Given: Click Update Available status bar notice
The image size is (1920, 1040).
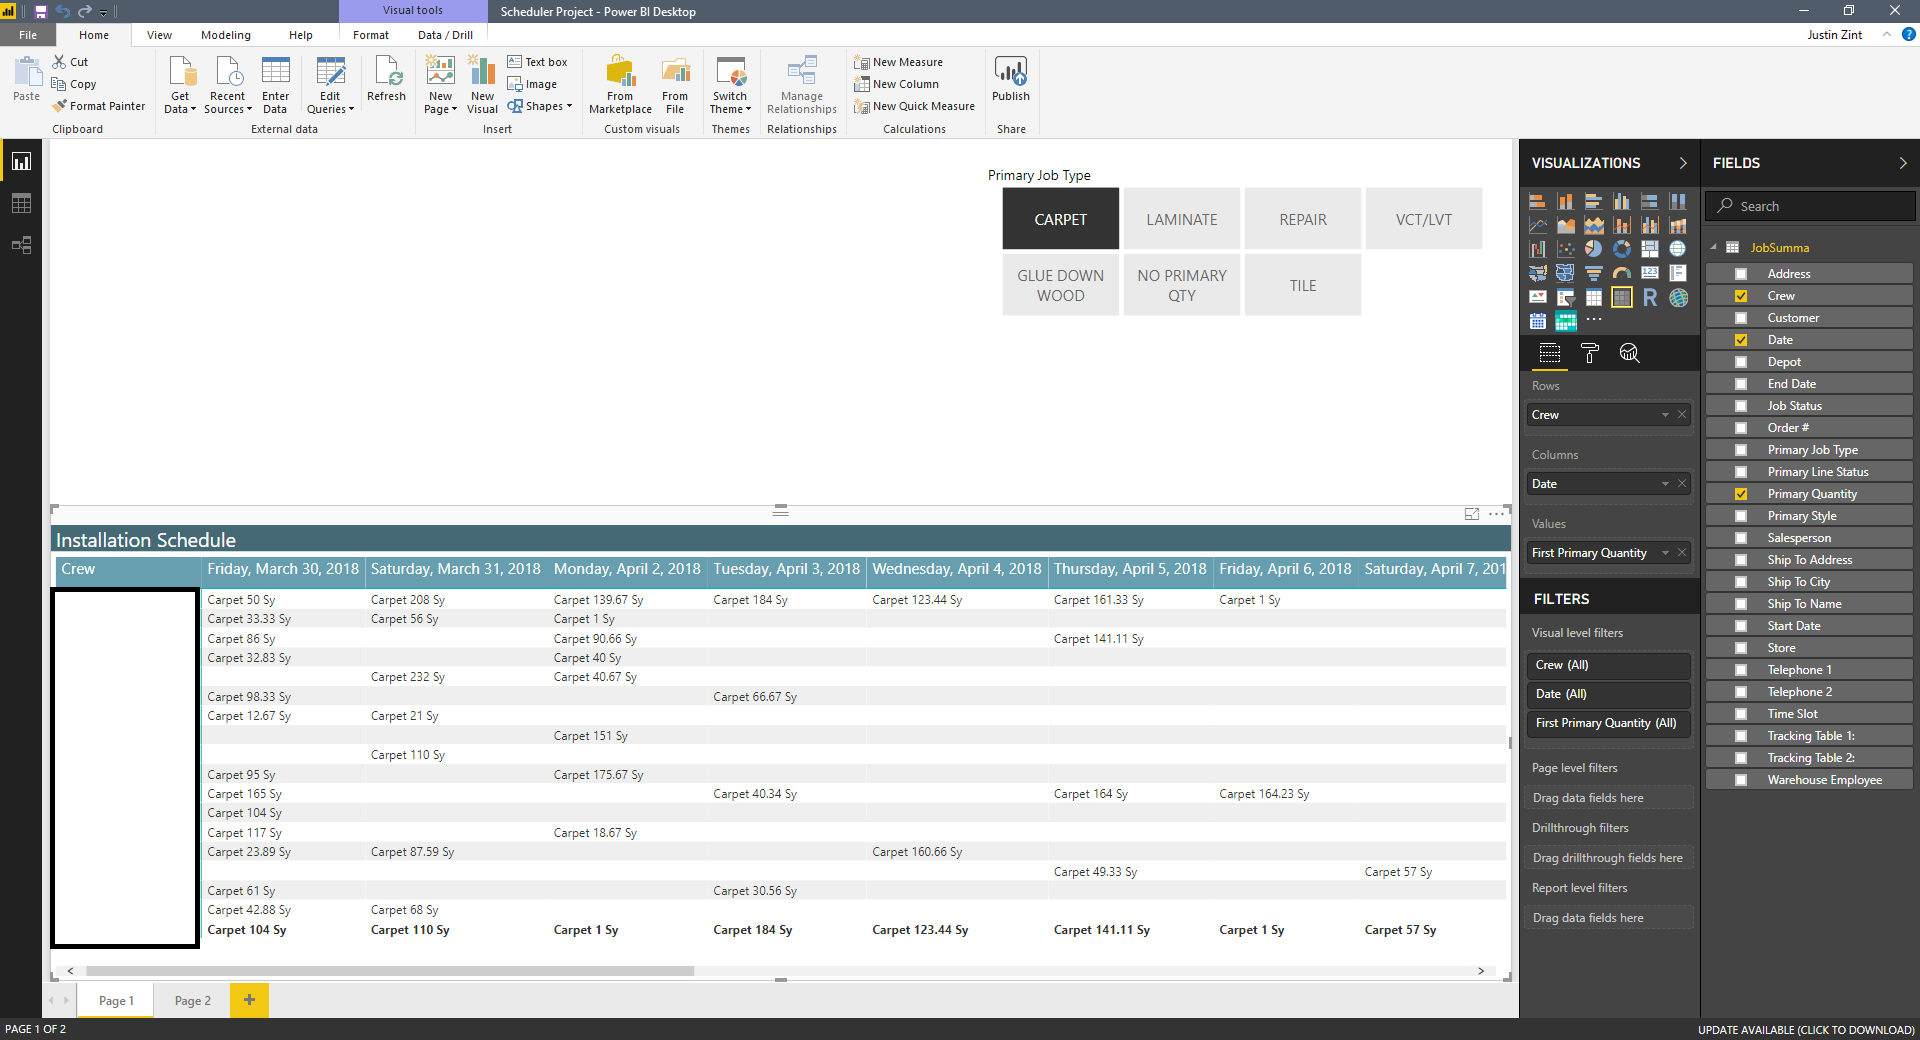Looking at the screenshot, I should point(1806,1029).
